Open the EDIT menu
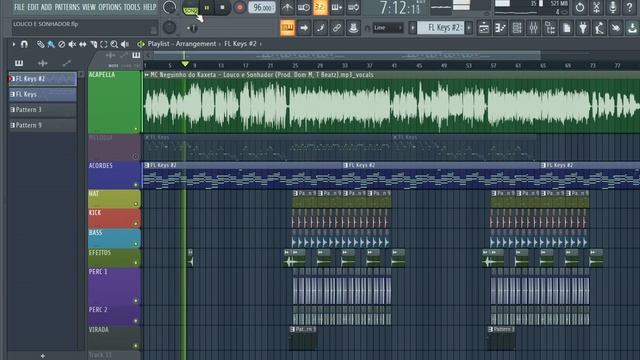This screenshot has height=360, width=640. pyautogui.click(x=33, y=7)
